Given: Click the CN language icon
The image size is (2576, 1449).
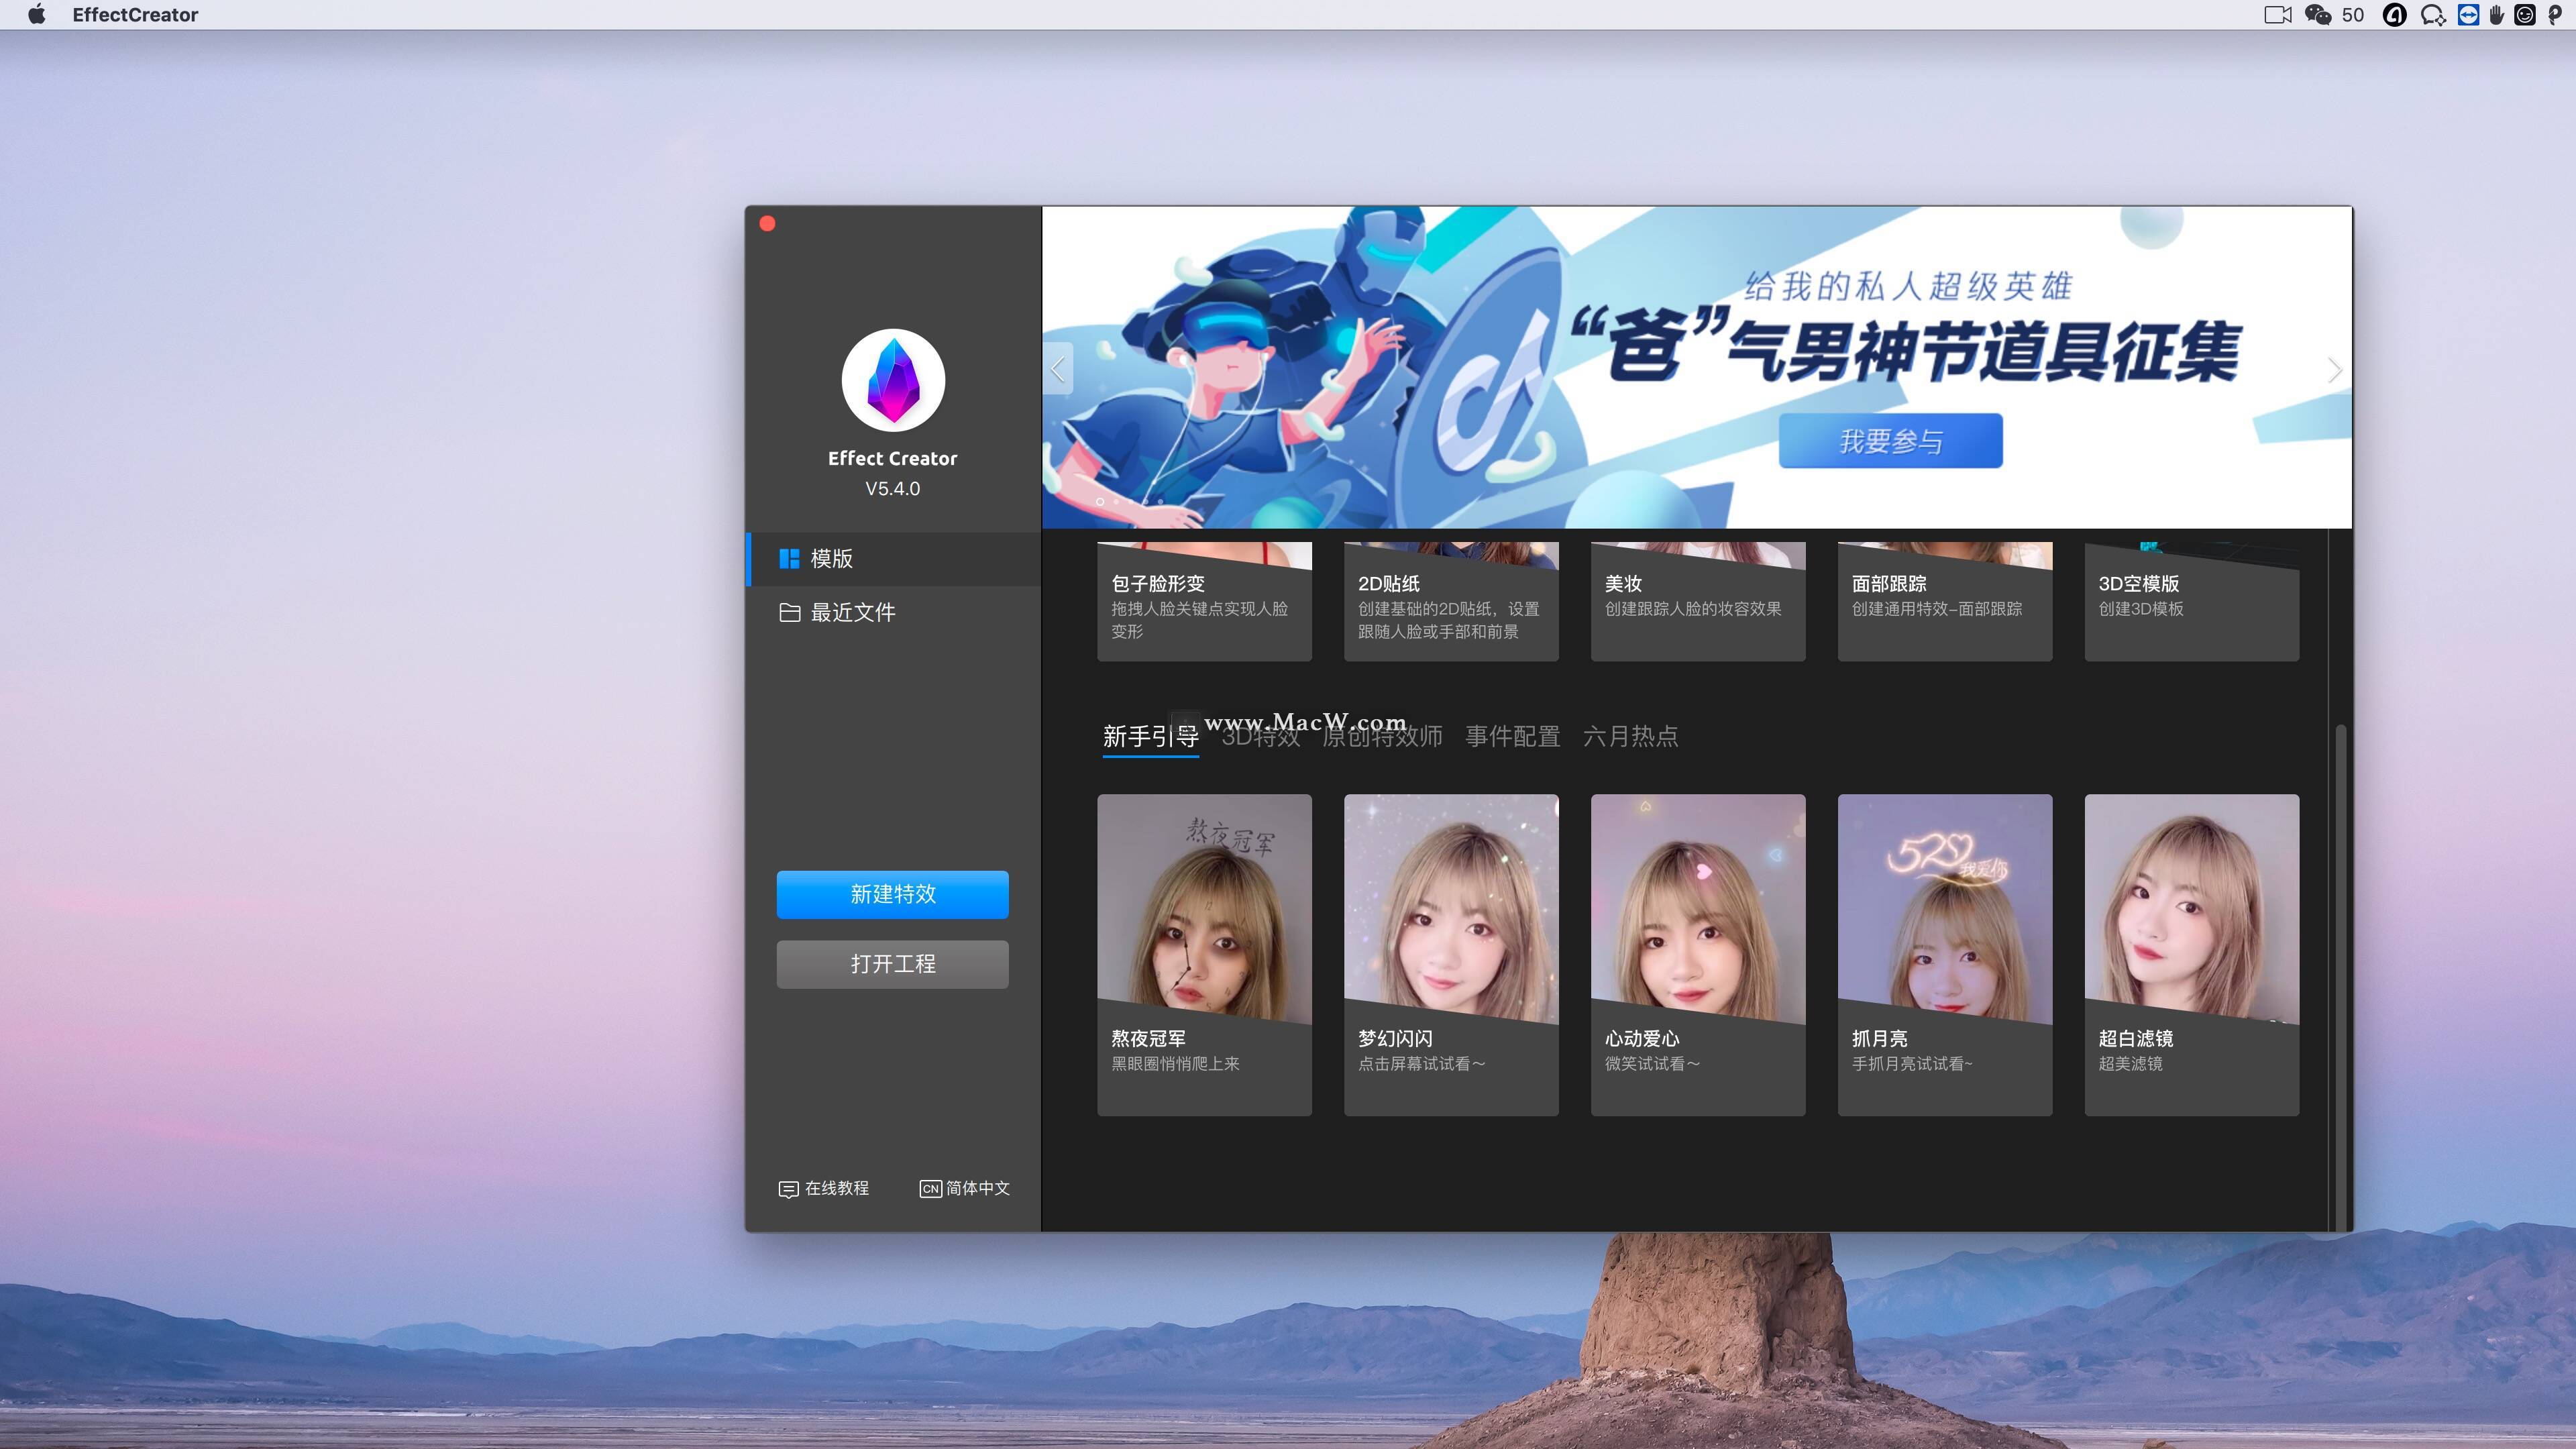Looking at the screenshot, I should (930, 1189).
